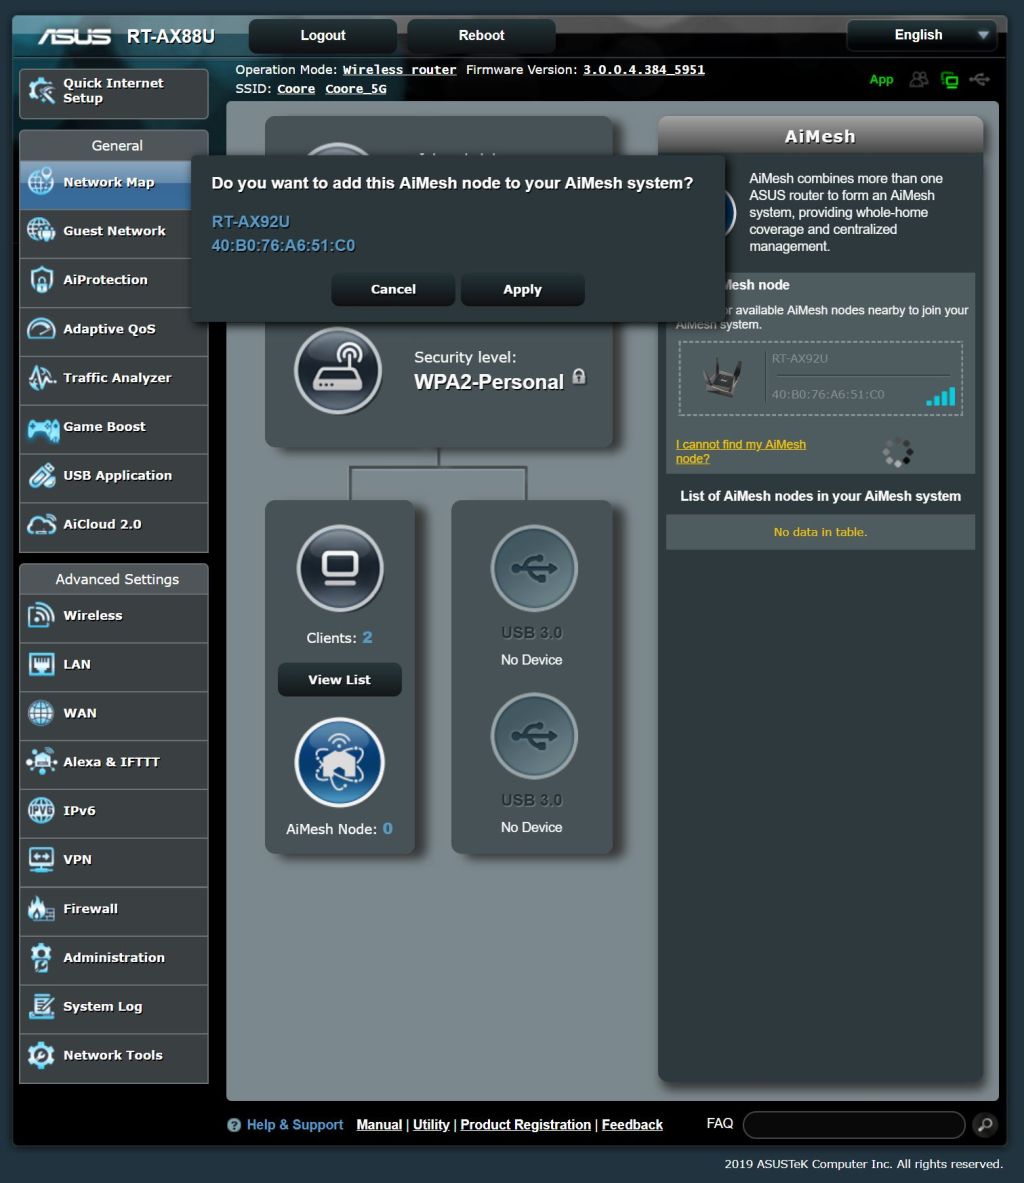The width and height of the screenshot is (1024, 1183).
Task: Click the Coore_5G SSID link
Action: [x=355, y=89]
